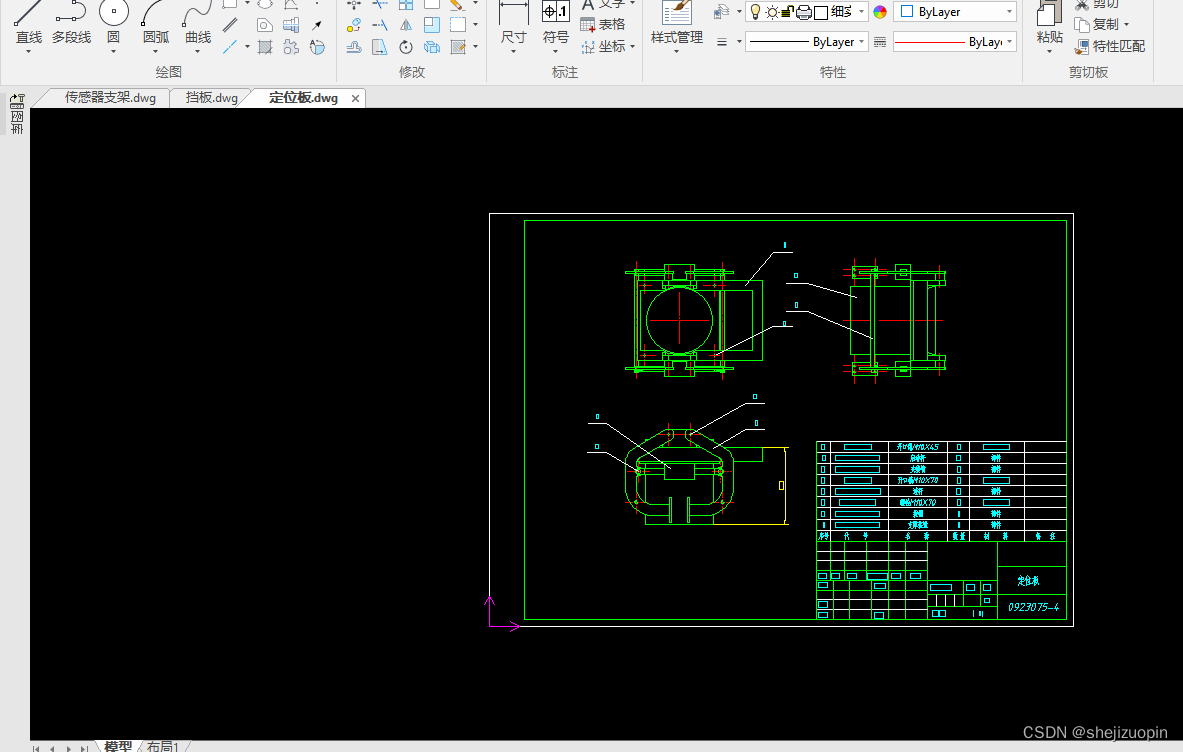Click the double-line tool icon
This screenshot has height=752, width=1183.
[x=230, y=26]
